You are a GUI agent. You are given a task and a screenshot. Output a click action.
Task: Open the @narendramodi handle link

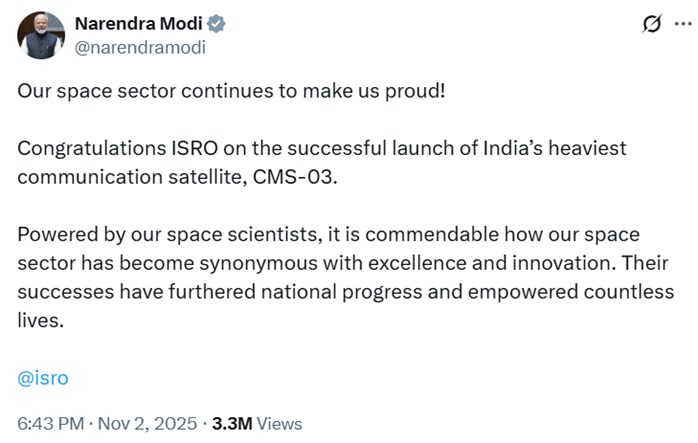[x=141, y=46]
